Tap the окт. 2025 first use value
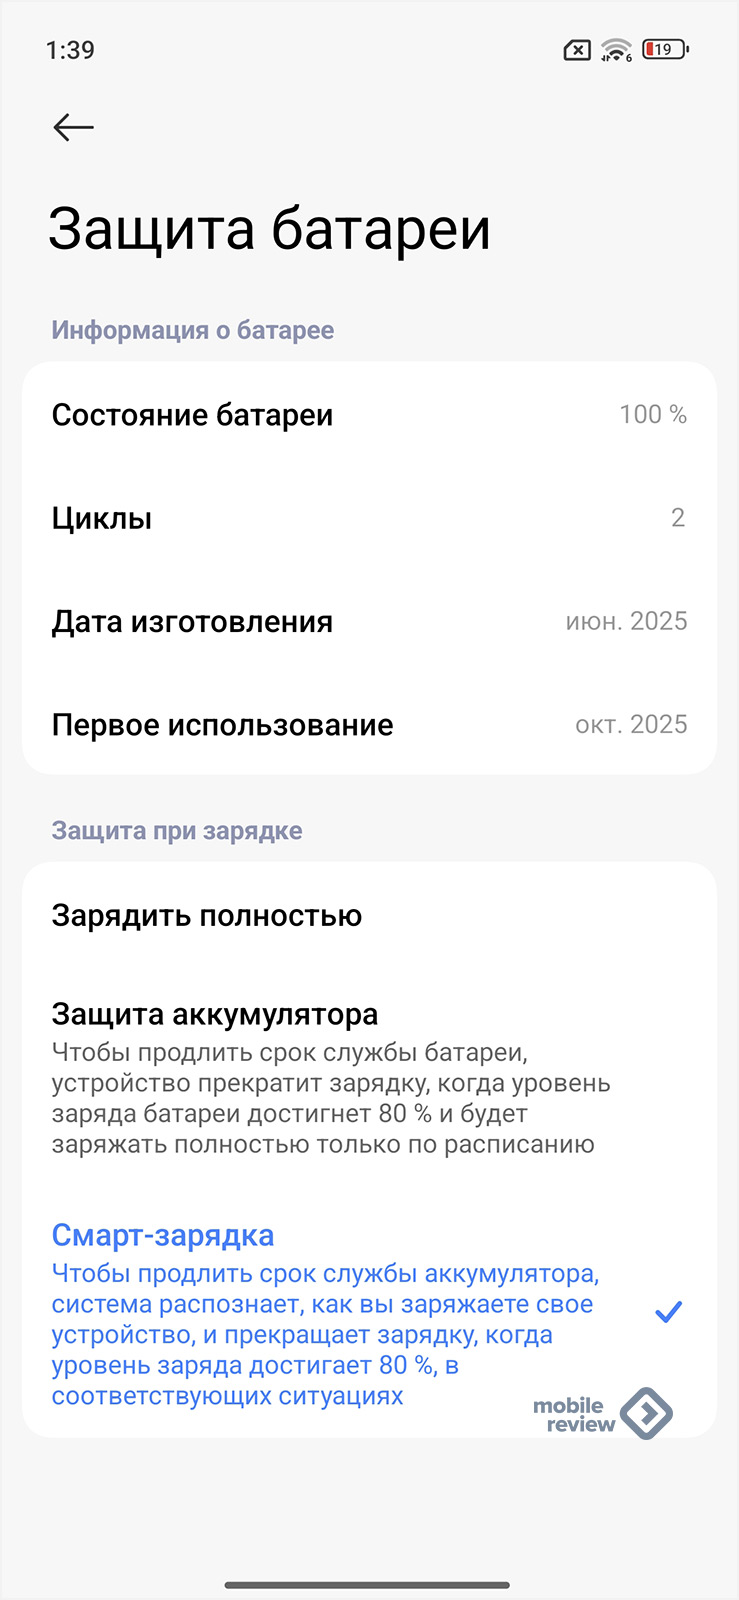 tap(631, 725)
